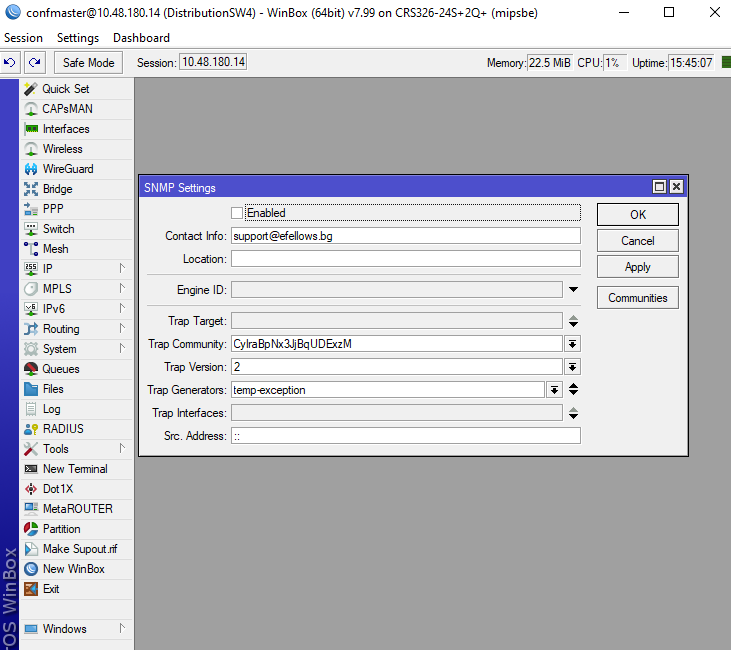The image size is (731, 650).
Task: Open the PPP icon
Action: 31,209
